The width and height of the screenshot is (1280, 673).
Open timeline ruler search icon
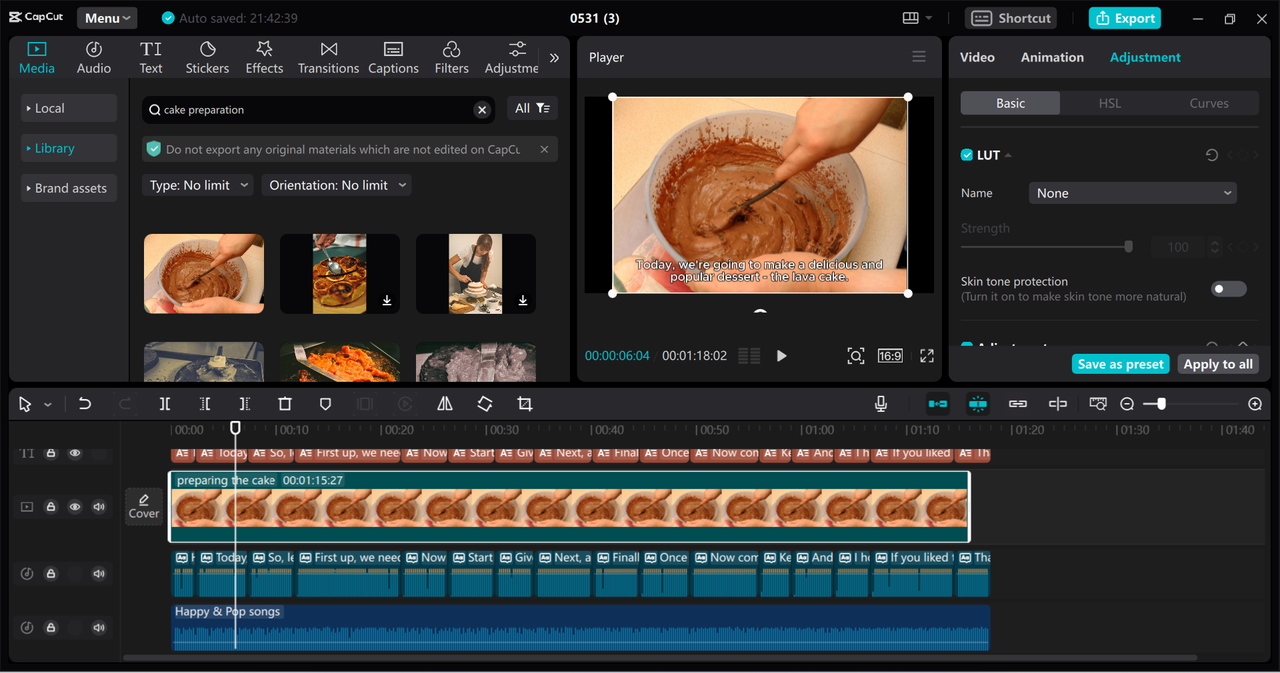(1098, 404)
